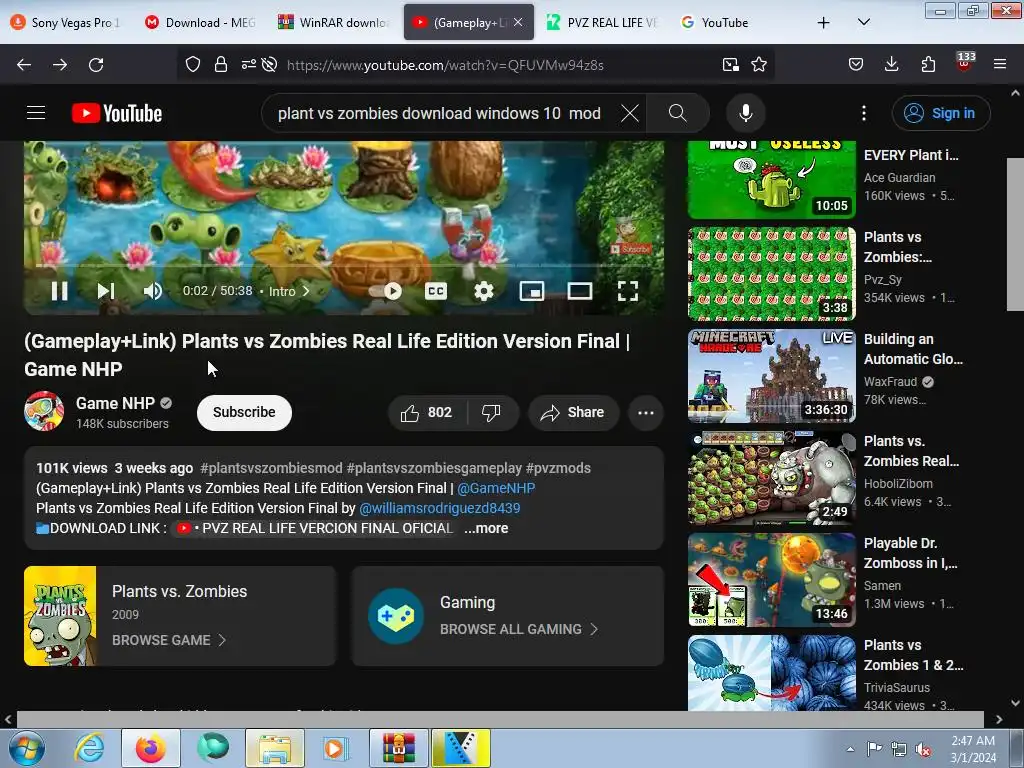The width and height of the screenshot is (1024, 768).
Task: Open a new browser tab
Action: coord(824,22)
